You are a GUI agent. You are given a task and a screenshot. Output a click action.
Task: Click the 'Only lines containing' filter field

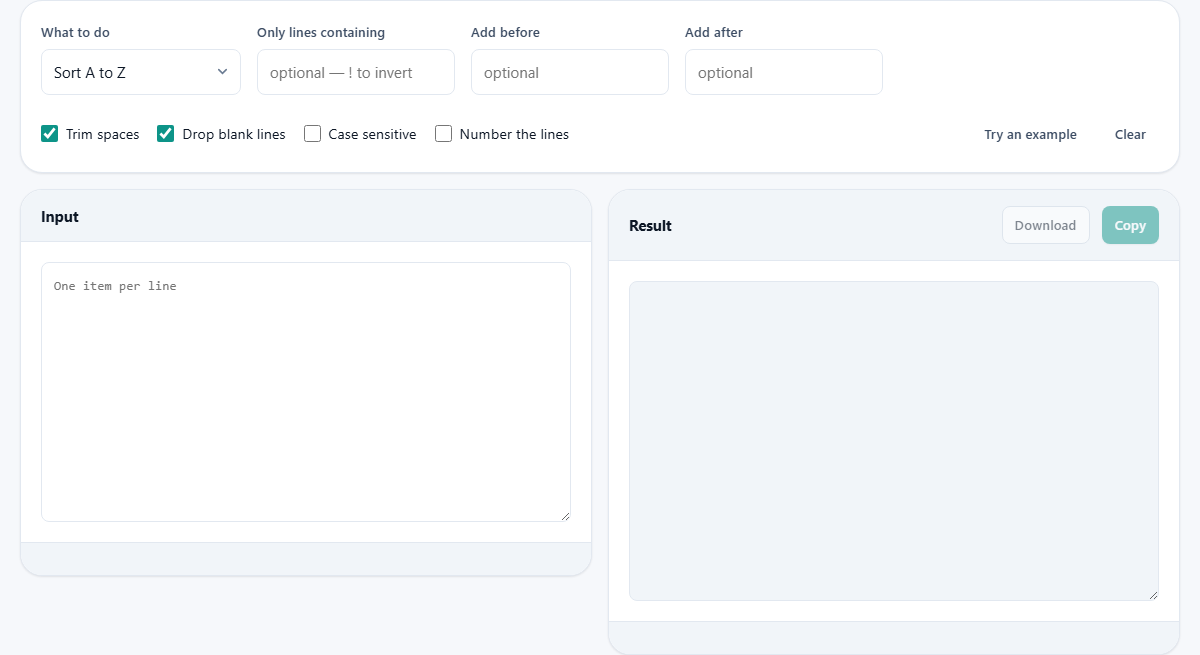[x=356, y=72]
